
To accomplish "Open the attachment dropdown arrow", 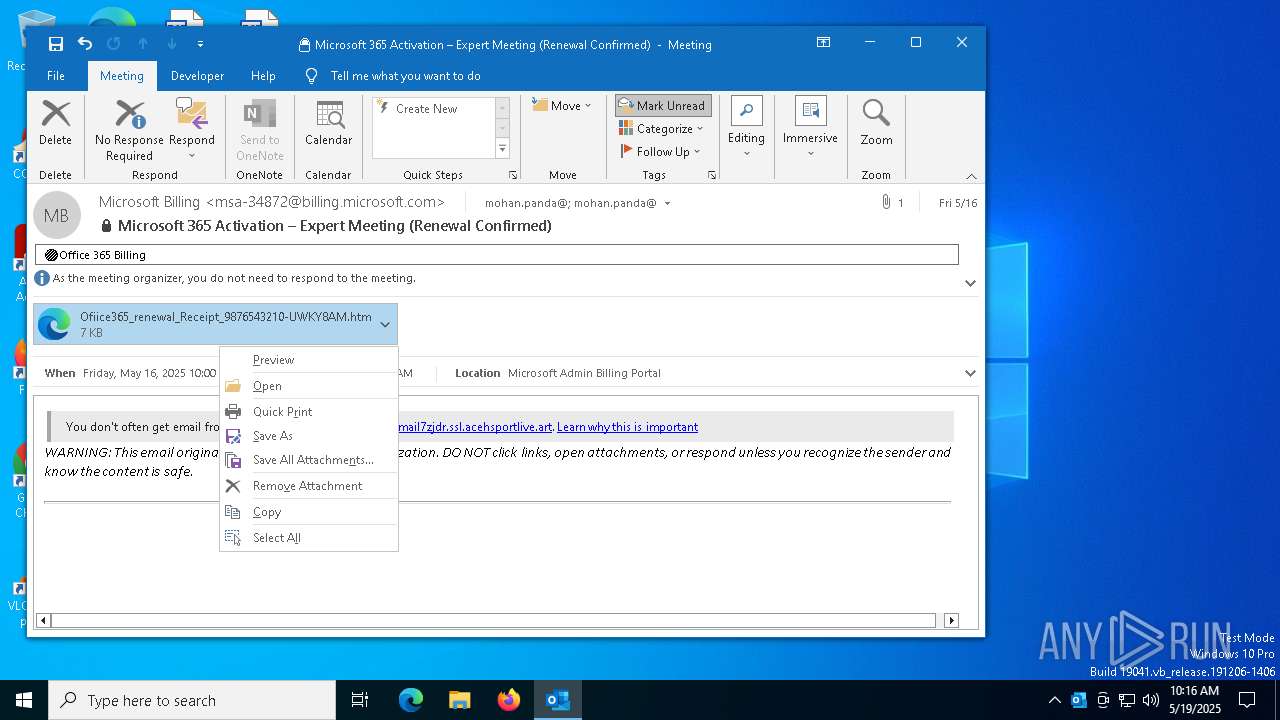I will [x=385, y=324].
